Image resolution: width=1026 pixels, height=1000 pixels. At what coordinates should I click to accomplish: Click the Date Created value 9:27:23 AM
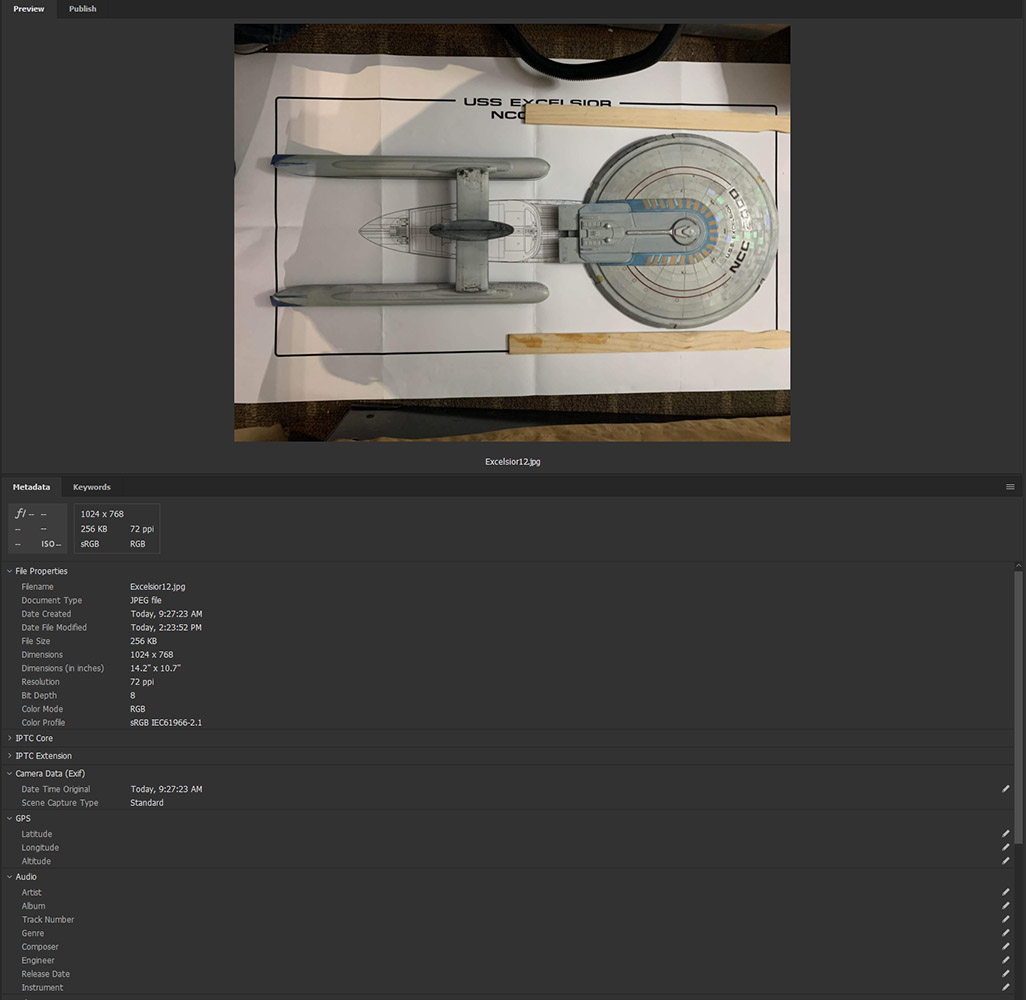tap(166, 614)
